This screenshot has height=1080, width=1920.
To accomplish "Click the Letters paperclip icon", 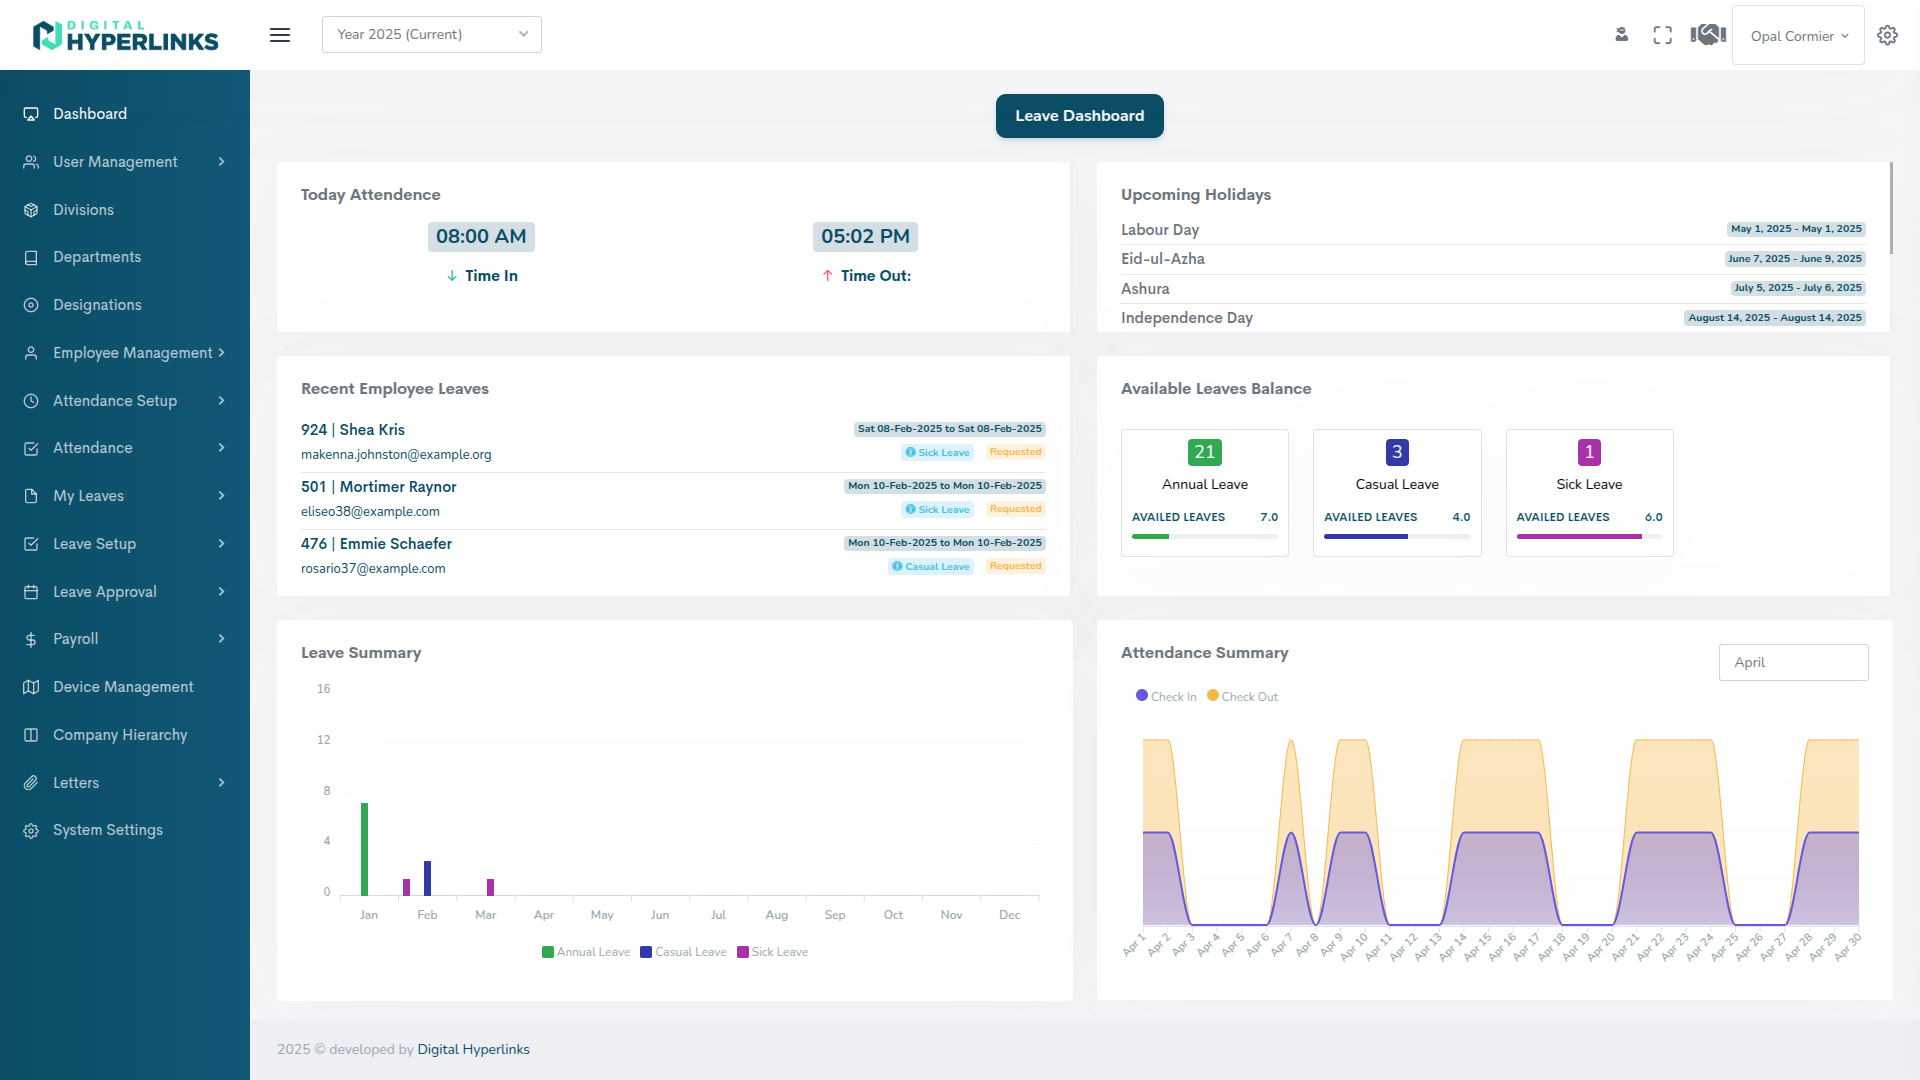I will (31, 783).
